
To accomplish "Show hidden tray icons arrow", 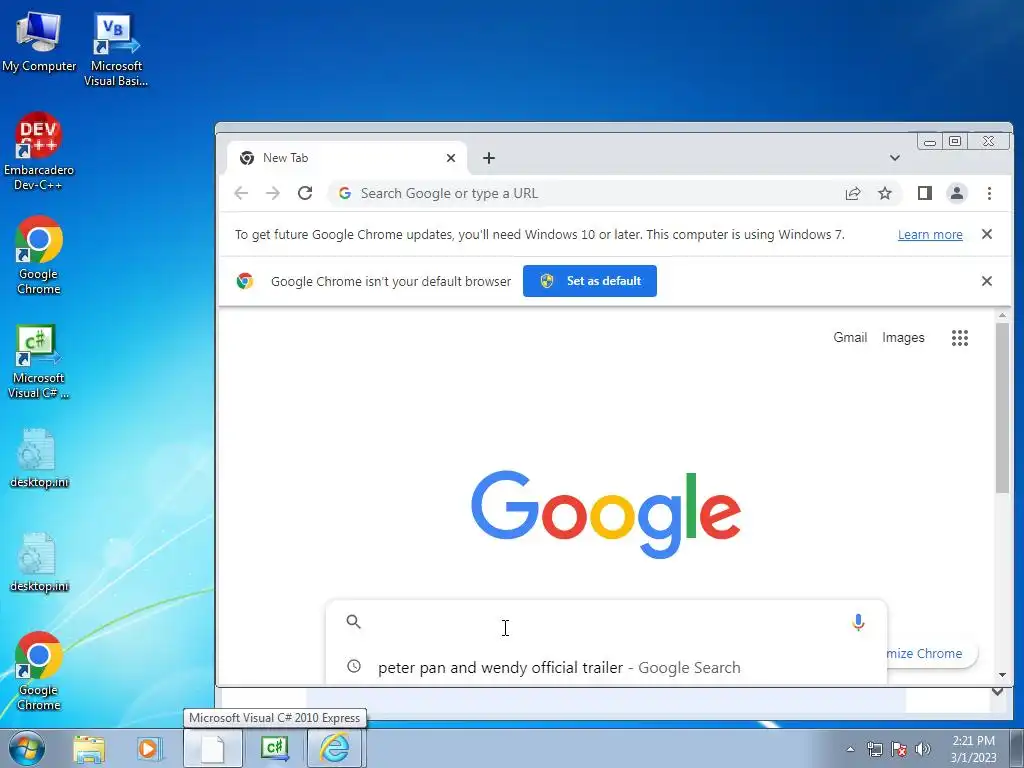I will pyautogui.click(x=850, y=750).
